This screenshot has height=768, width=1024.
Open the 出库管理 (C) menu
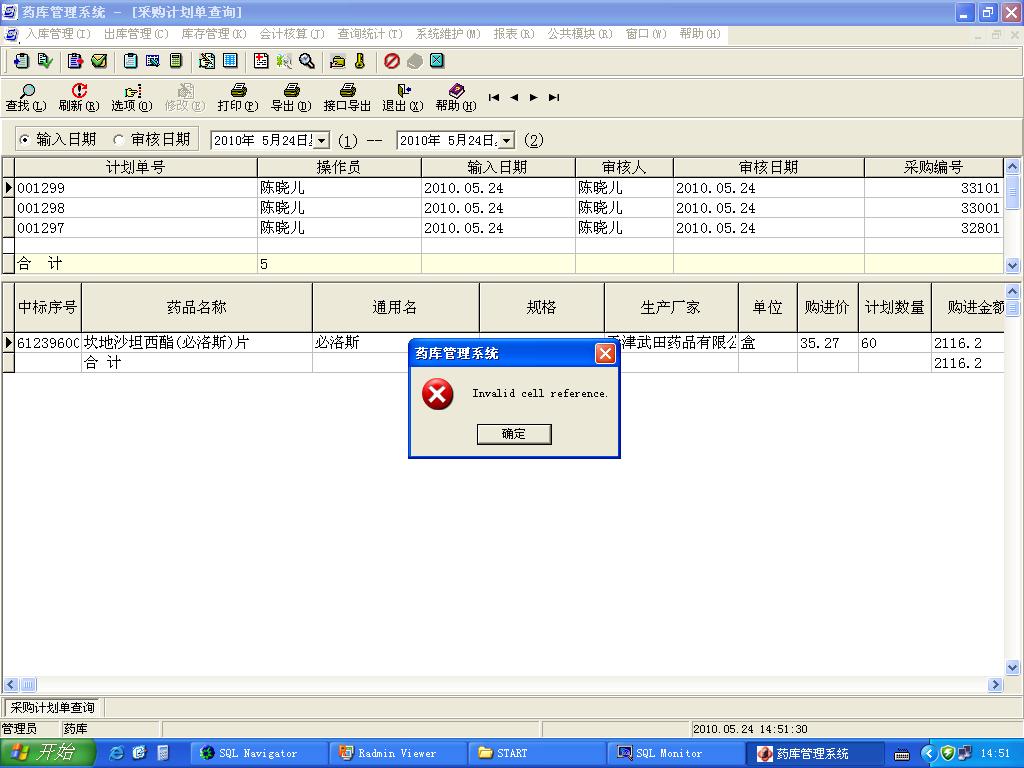[x=136, y=34]
